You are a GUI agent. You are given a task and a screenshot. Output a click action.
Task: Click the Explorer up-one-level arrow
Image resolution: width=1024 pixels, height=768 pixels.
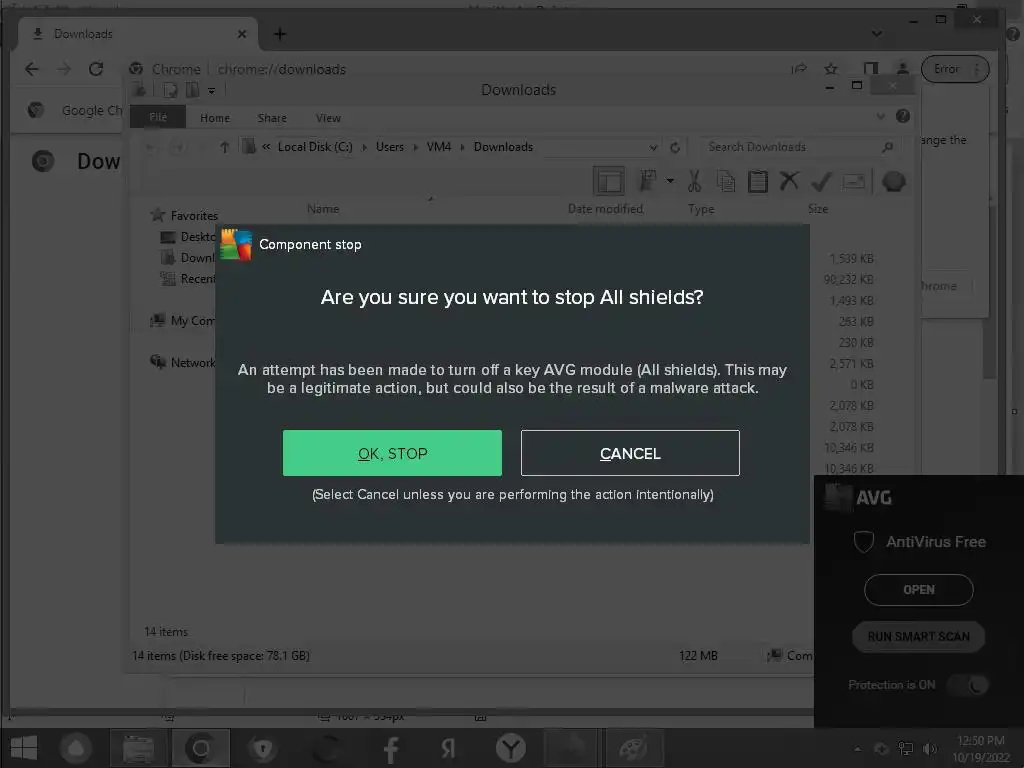click(x=224, y=147)
